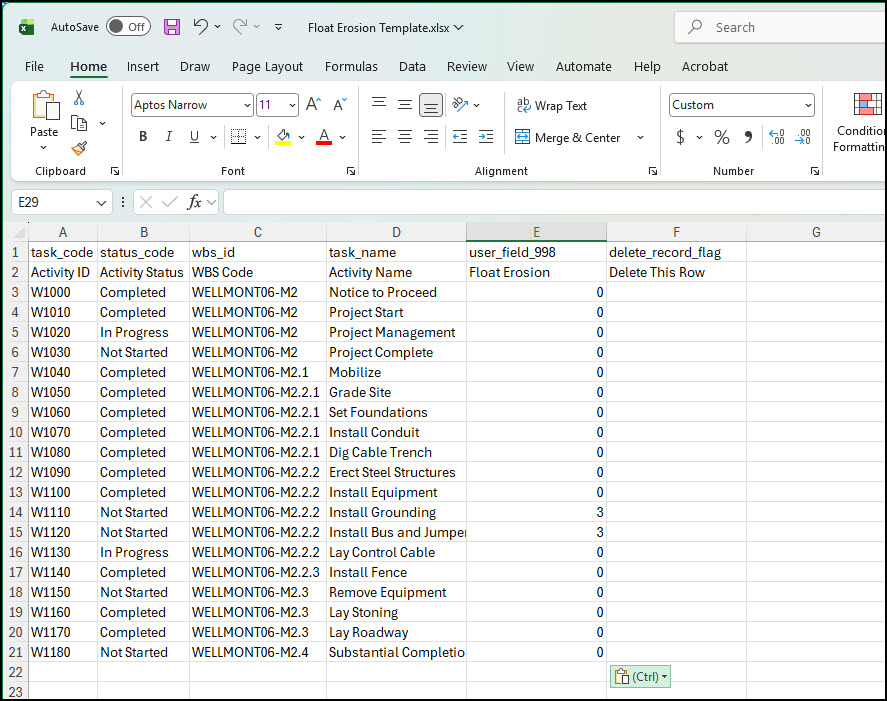887x701 pixels.
Task: Click Merge & Center button
Action: [x=567, y=137]
